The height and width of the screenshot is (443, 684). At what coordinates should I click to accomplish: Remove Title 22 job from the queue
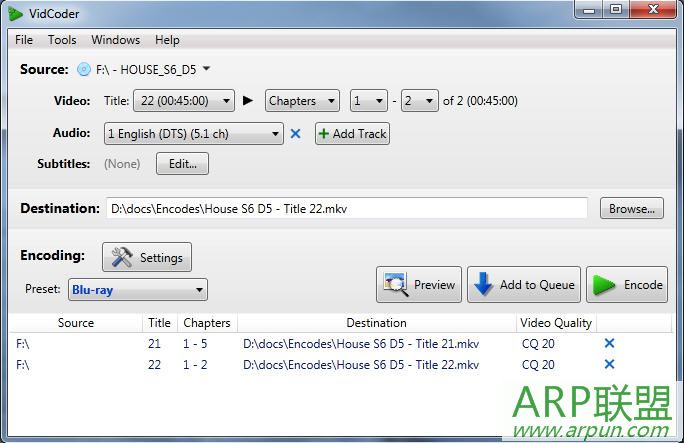[609, 364]
